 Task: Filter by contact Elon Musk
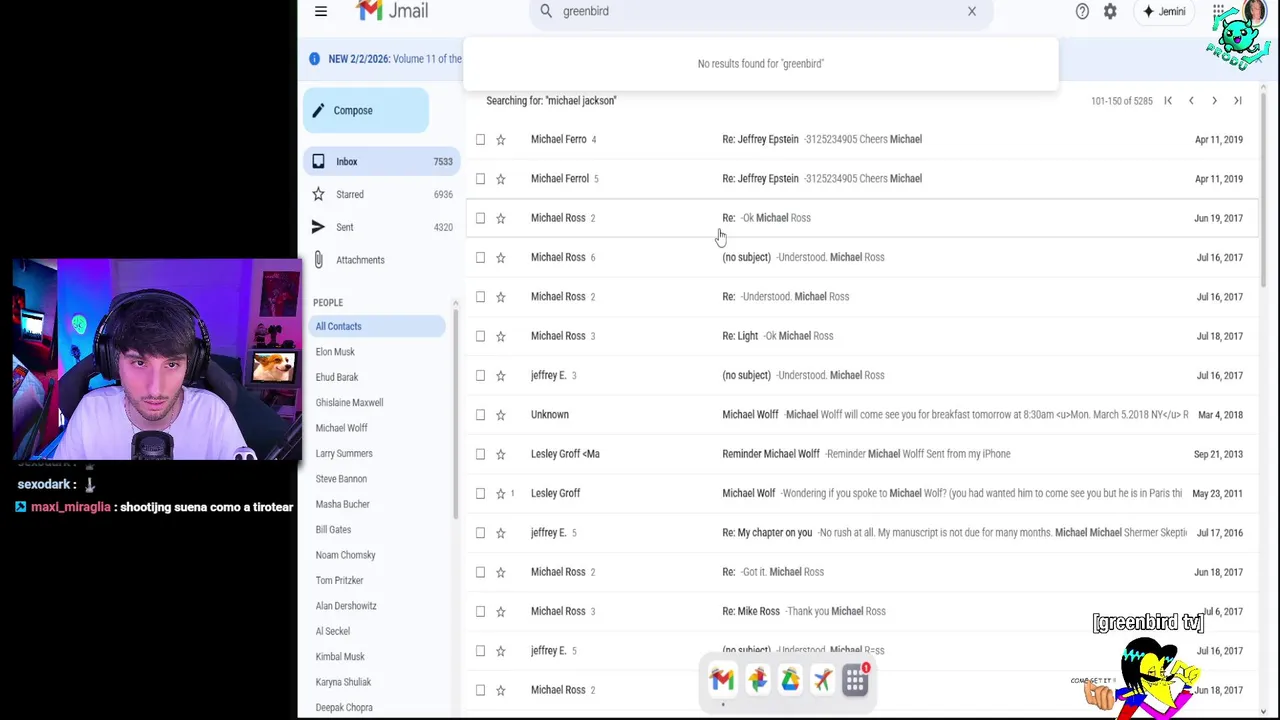point(335,352)
